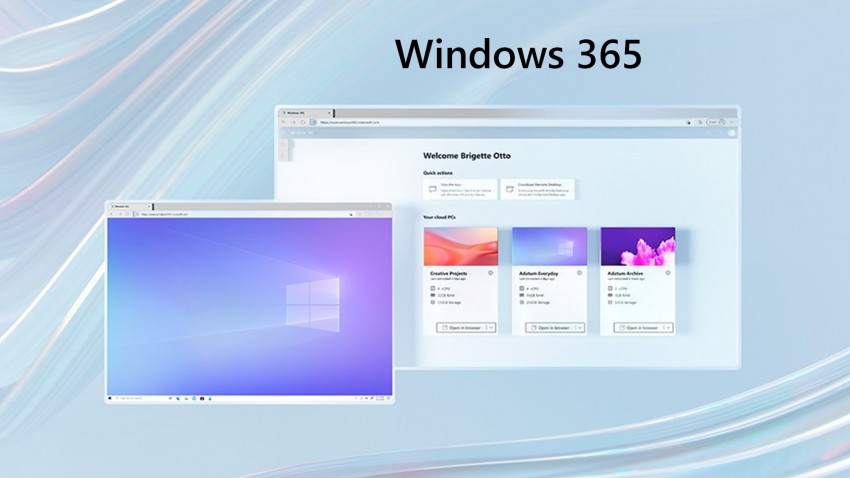Click the Take the tour card icon
The width and height of the screenshot is (850, 478).
pyautogui.click(x=433, y=189)
